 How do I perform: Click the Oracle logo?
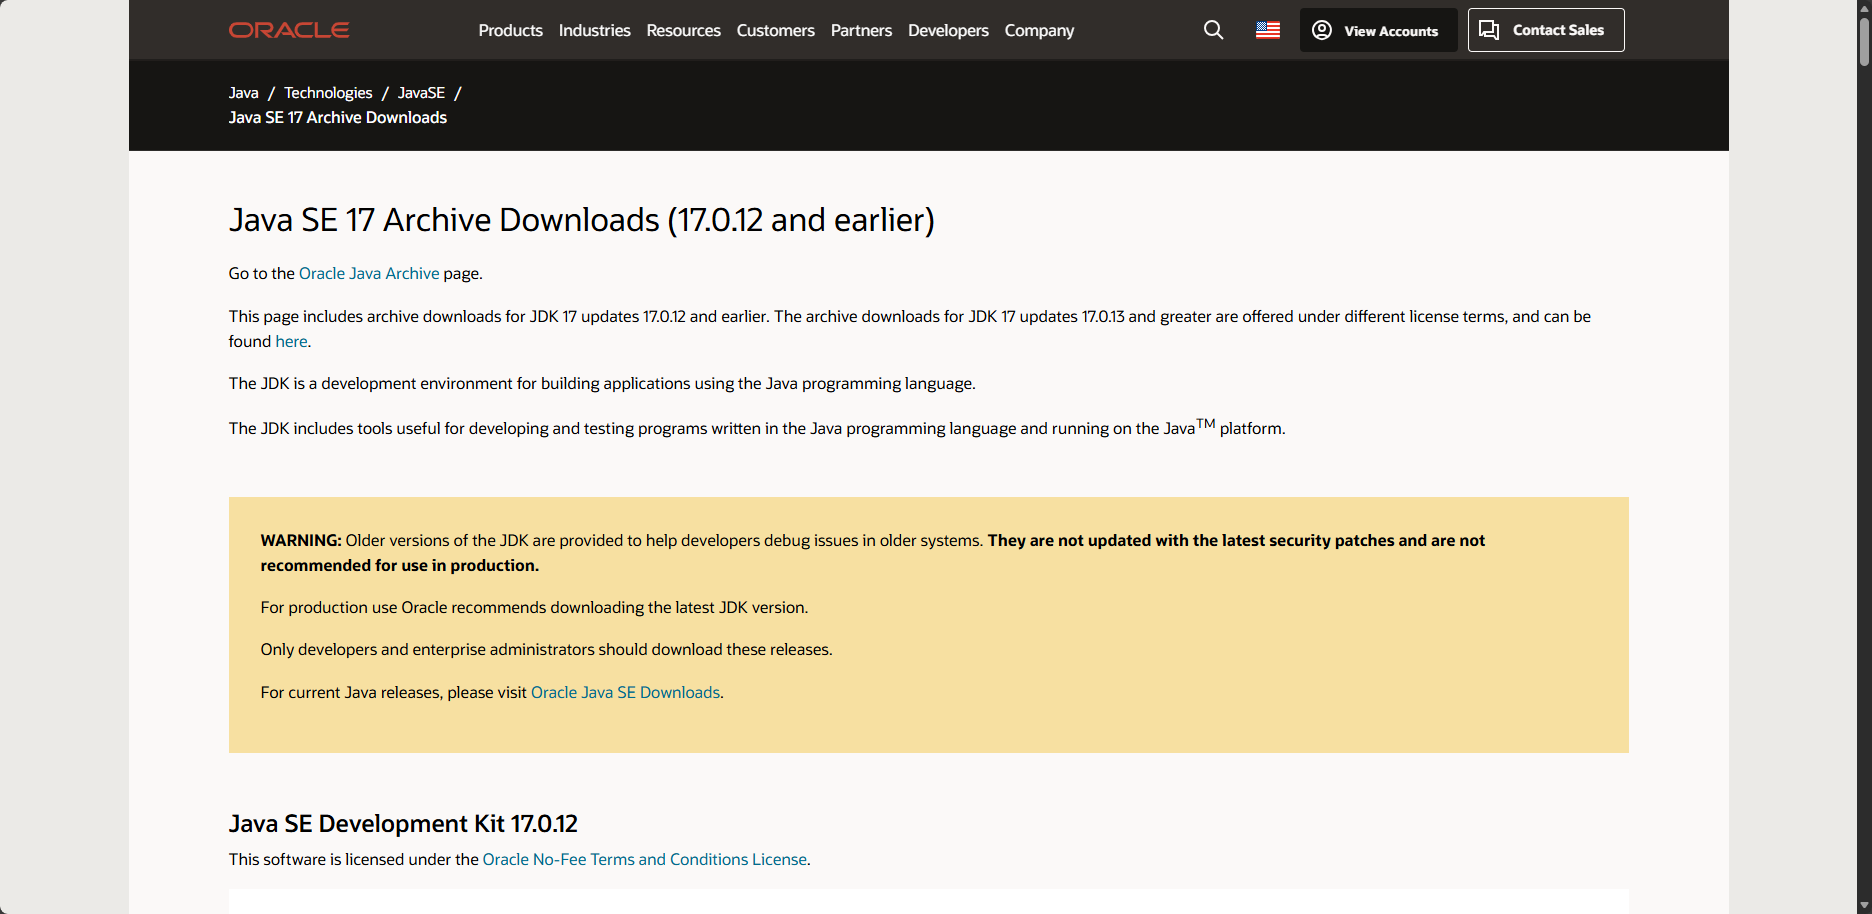(x=289, y=30)
